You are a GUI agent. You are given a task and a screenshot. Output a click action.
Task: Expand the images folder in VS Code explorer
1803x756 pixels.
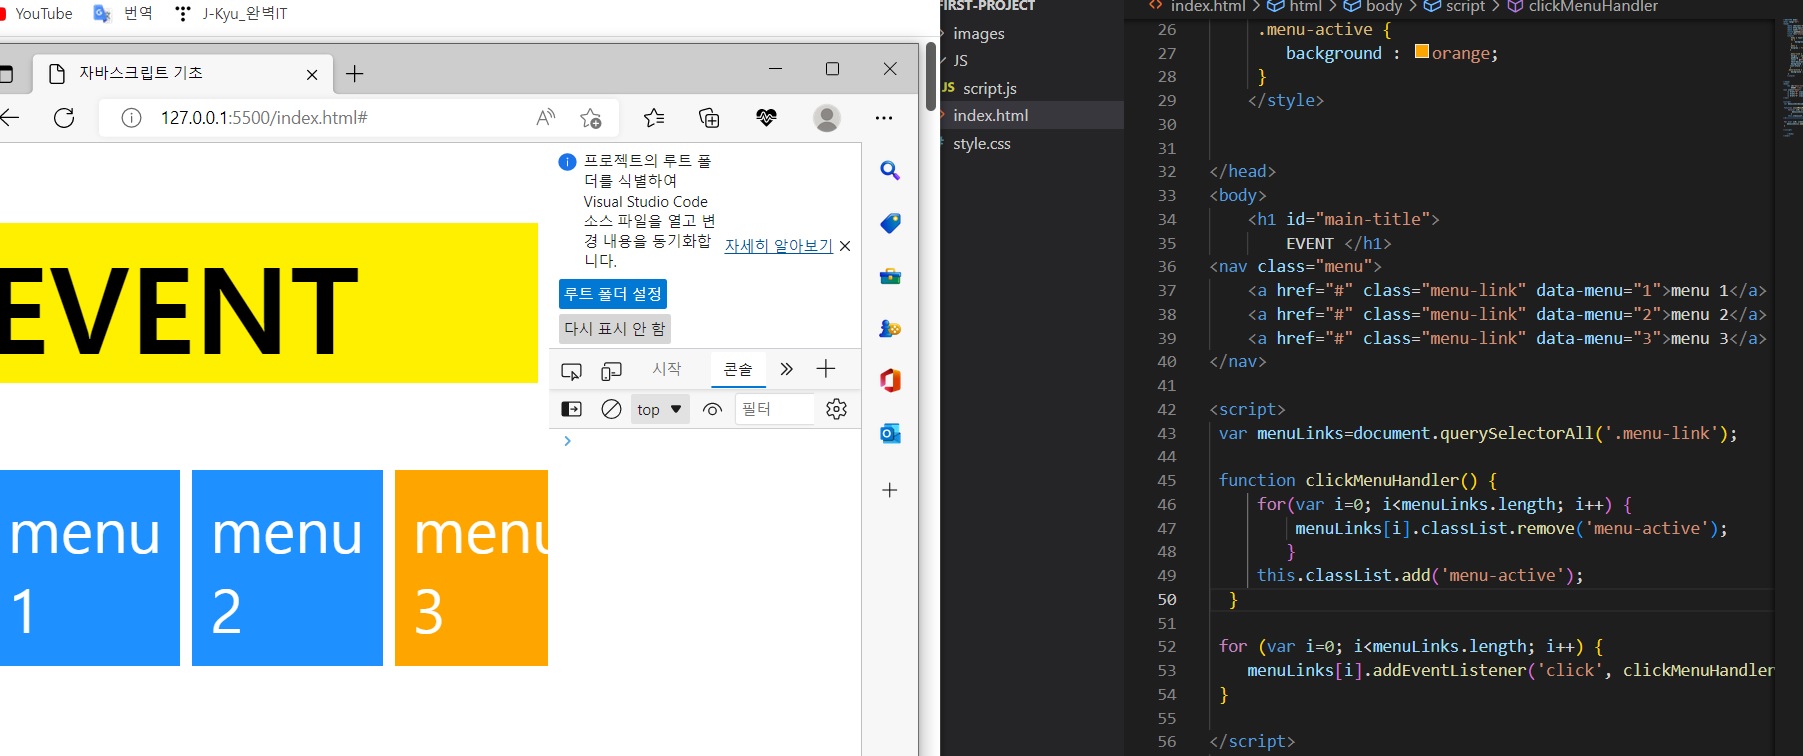point(978,34)
